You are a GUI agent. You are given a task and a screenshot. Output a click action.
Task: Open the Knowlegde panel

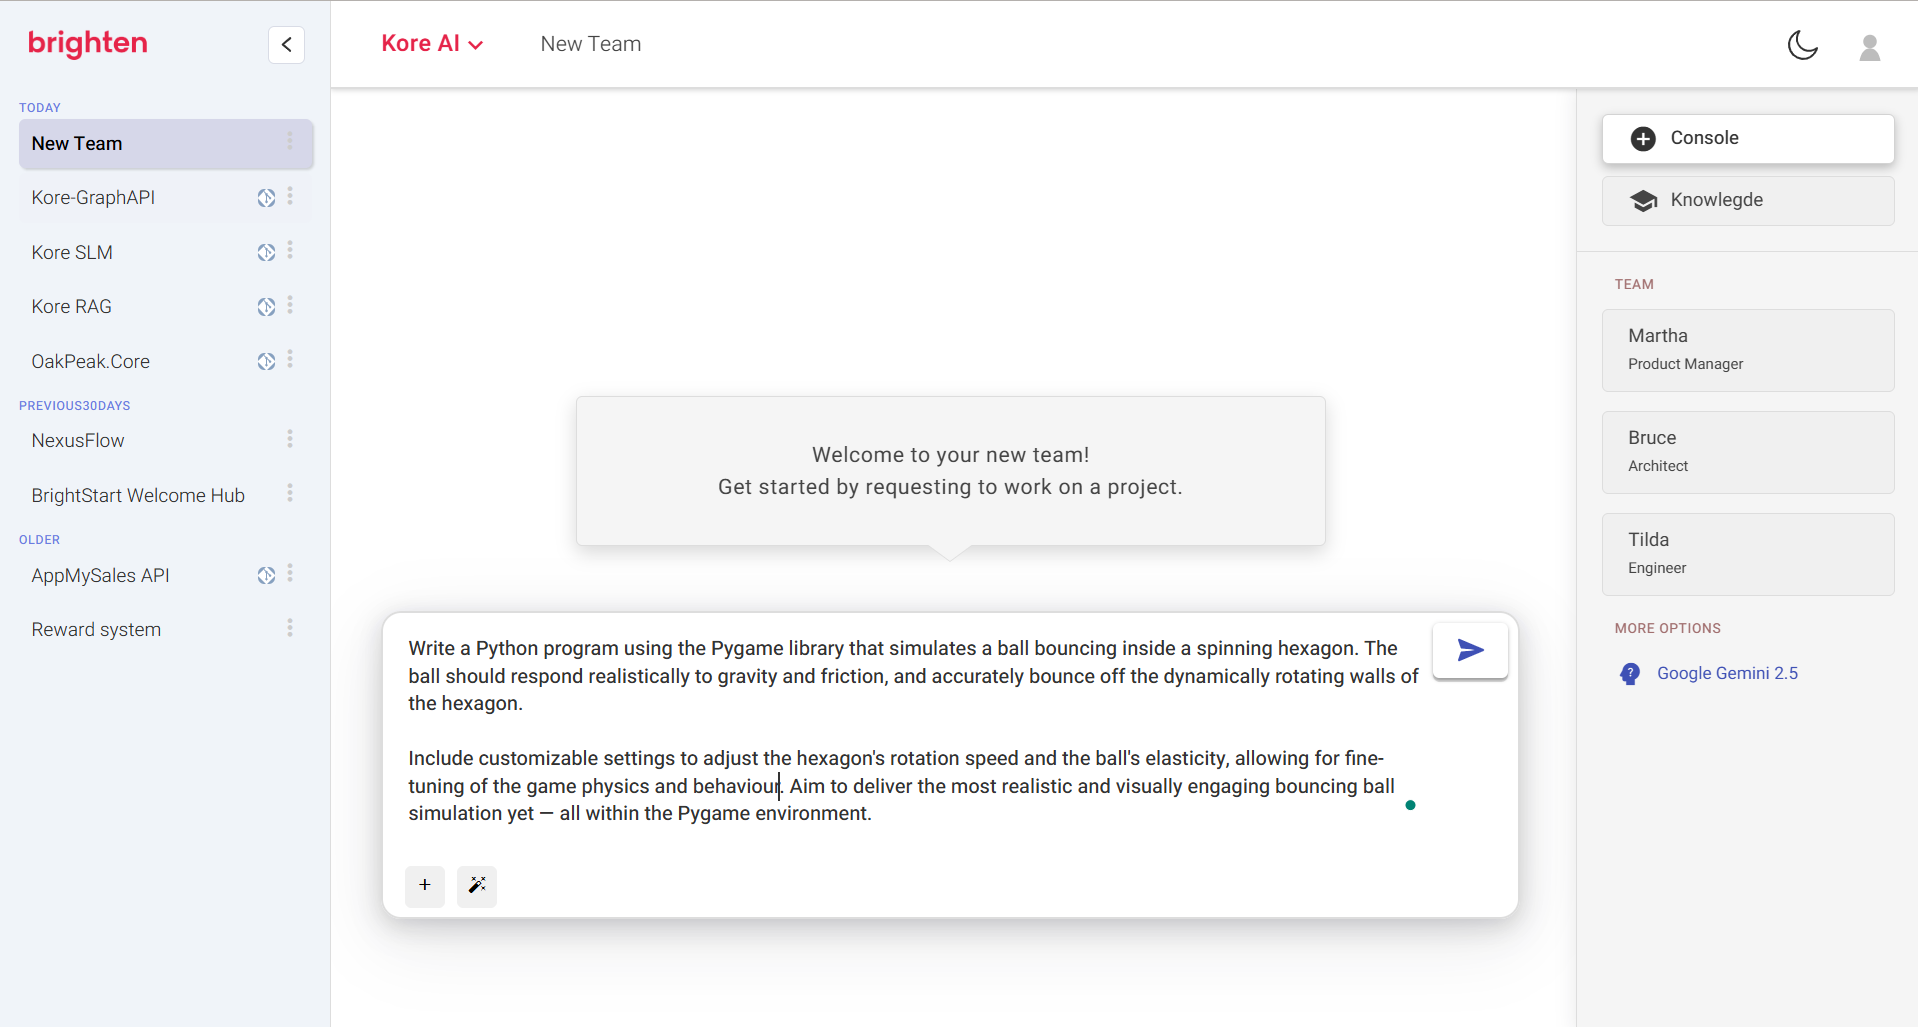(1748, 201)
